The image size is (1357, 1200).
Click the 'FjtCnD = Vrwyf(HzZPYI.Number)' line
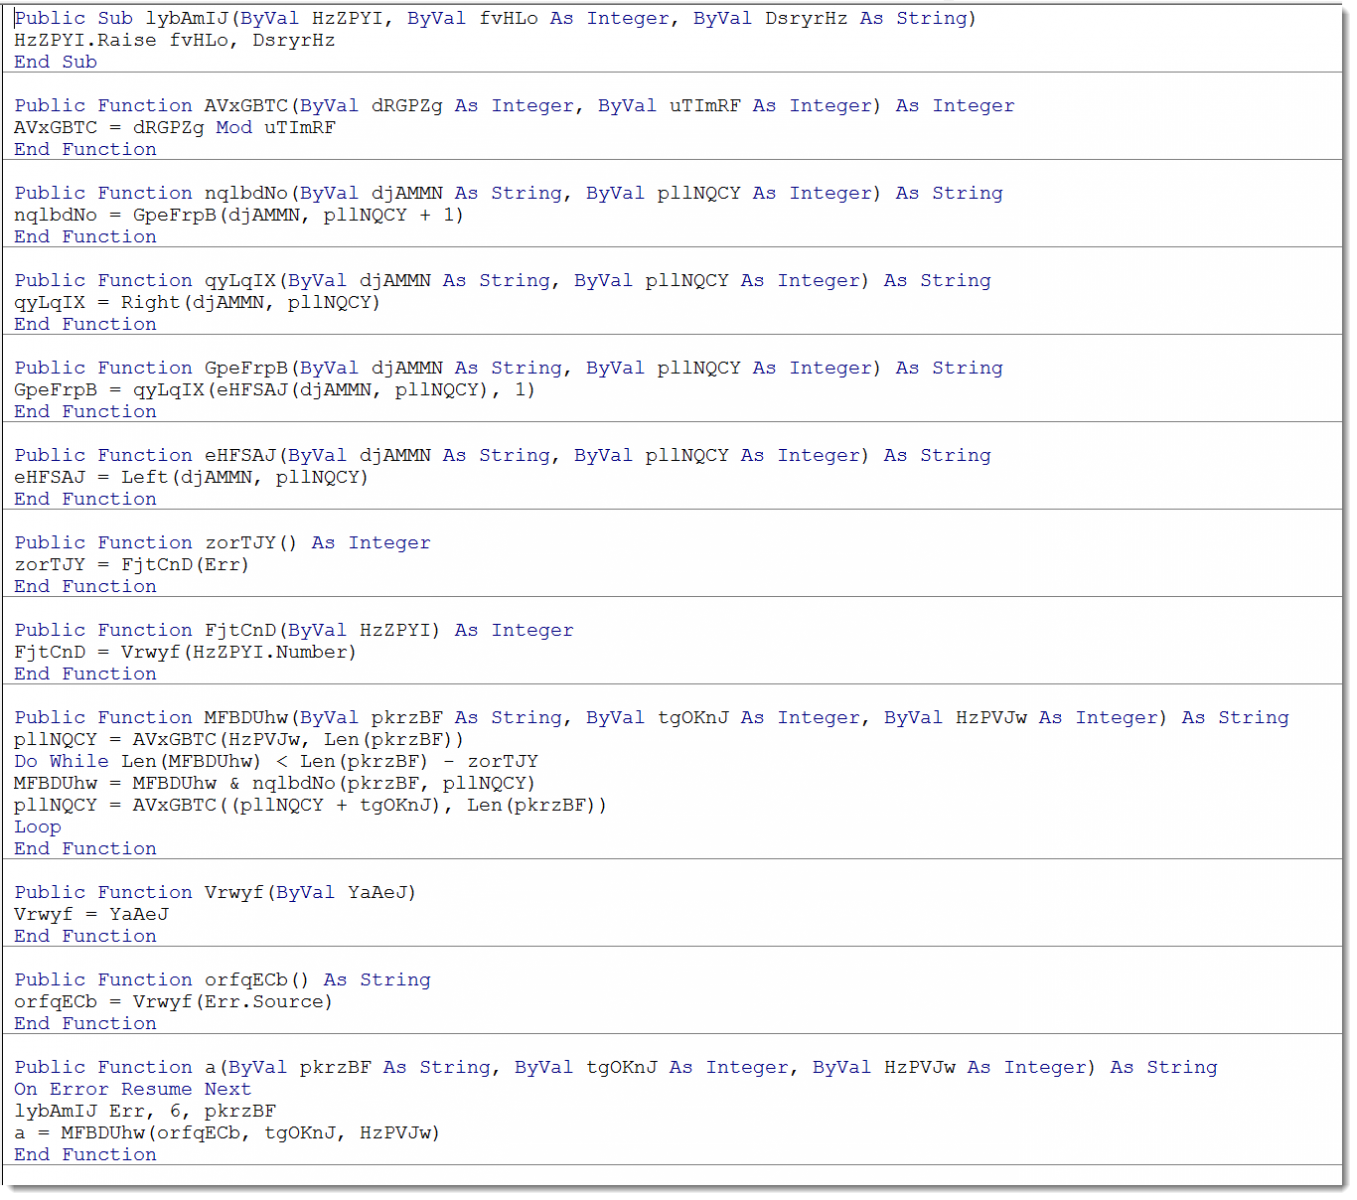point(185,653)
